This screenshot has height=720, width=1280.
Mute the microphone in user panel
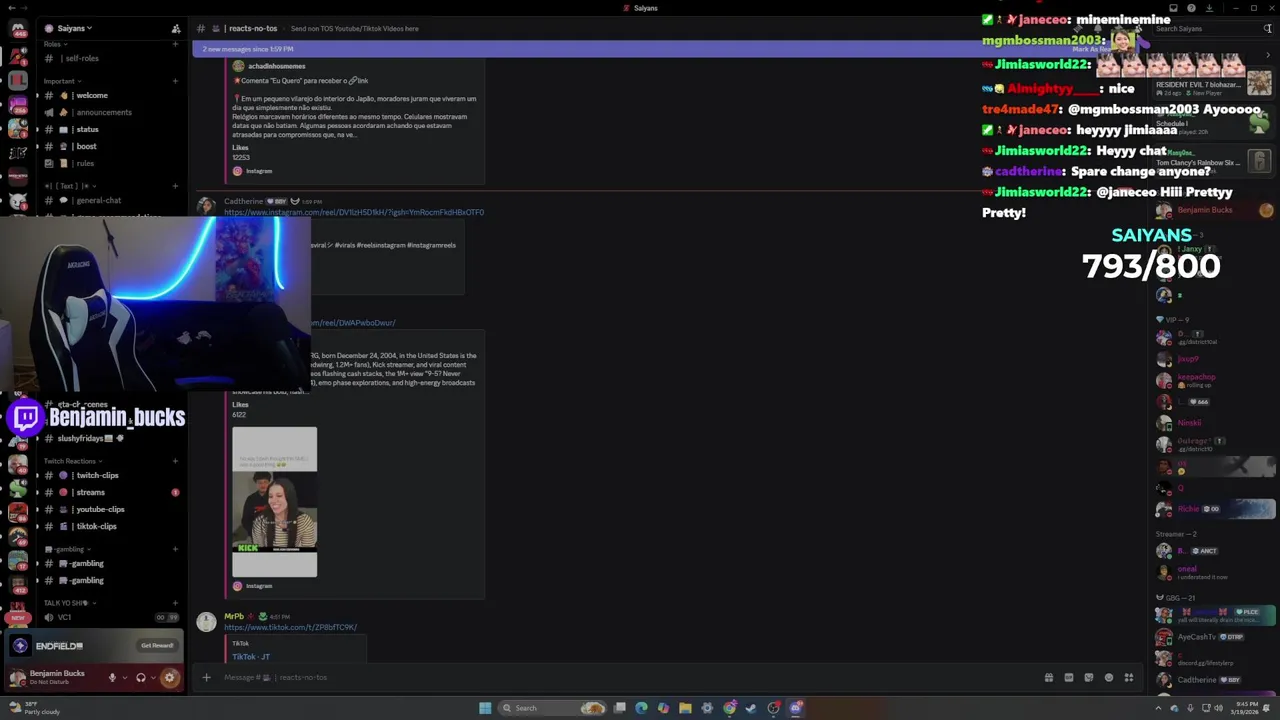[112, 678]
